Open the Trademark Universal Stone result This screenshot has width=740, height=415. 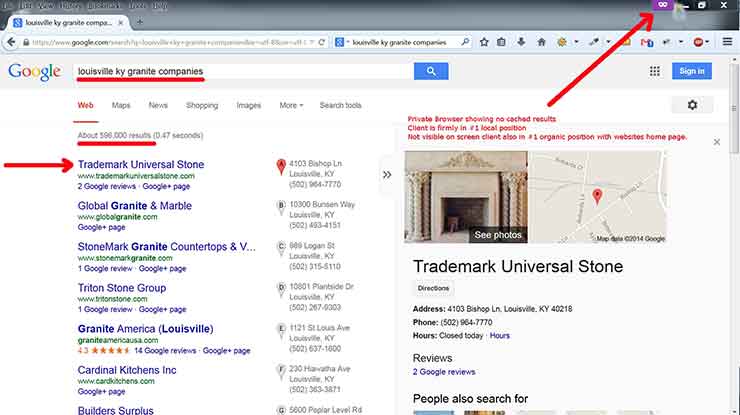(x=141, y=164)
